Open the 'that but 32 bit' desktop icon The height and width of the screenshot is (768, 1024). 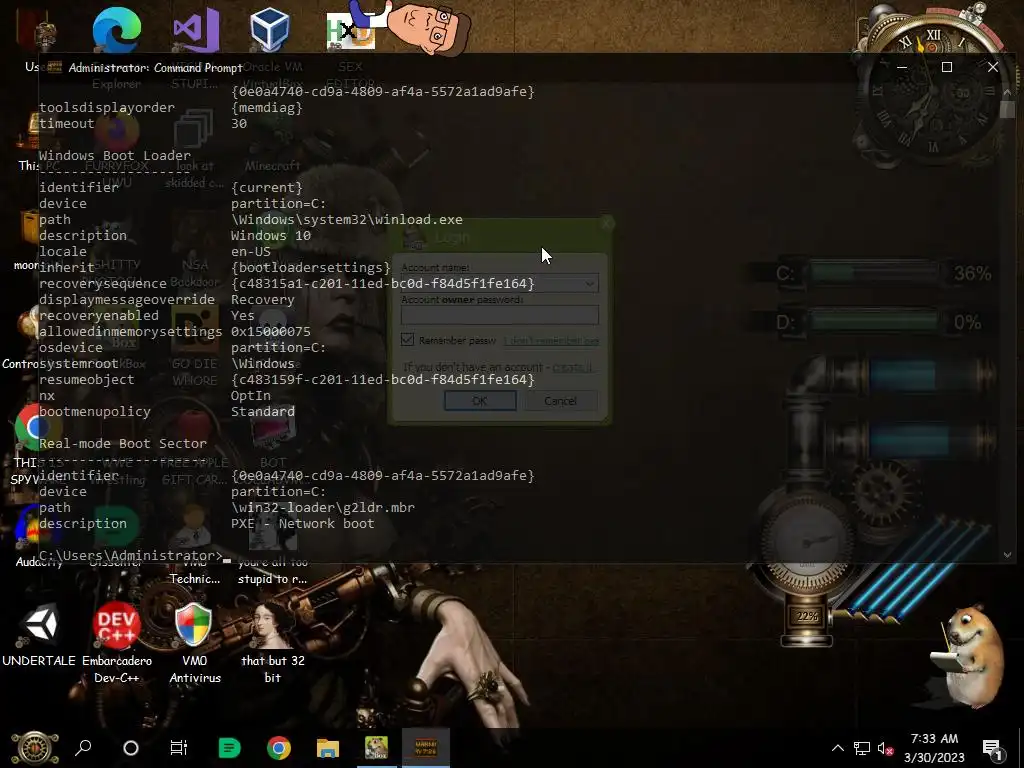click(272, 625)
